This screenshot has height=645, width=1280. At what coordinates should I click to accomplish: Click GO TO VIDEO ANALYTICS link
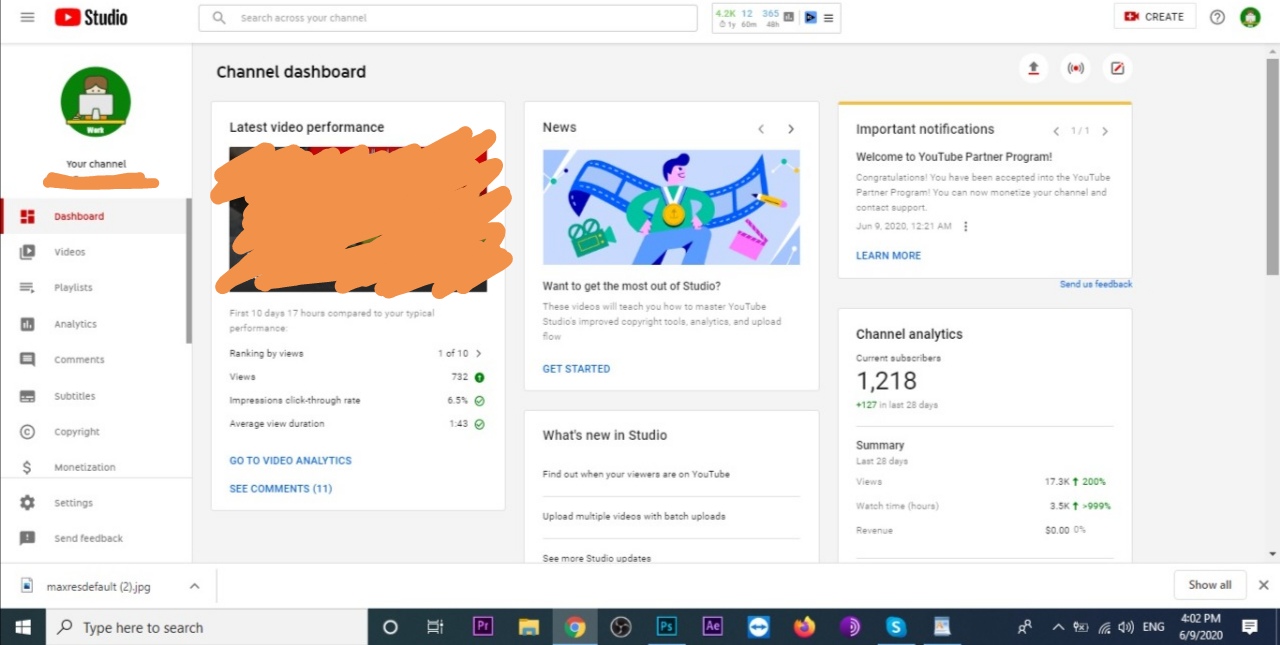tap(291, 461)
